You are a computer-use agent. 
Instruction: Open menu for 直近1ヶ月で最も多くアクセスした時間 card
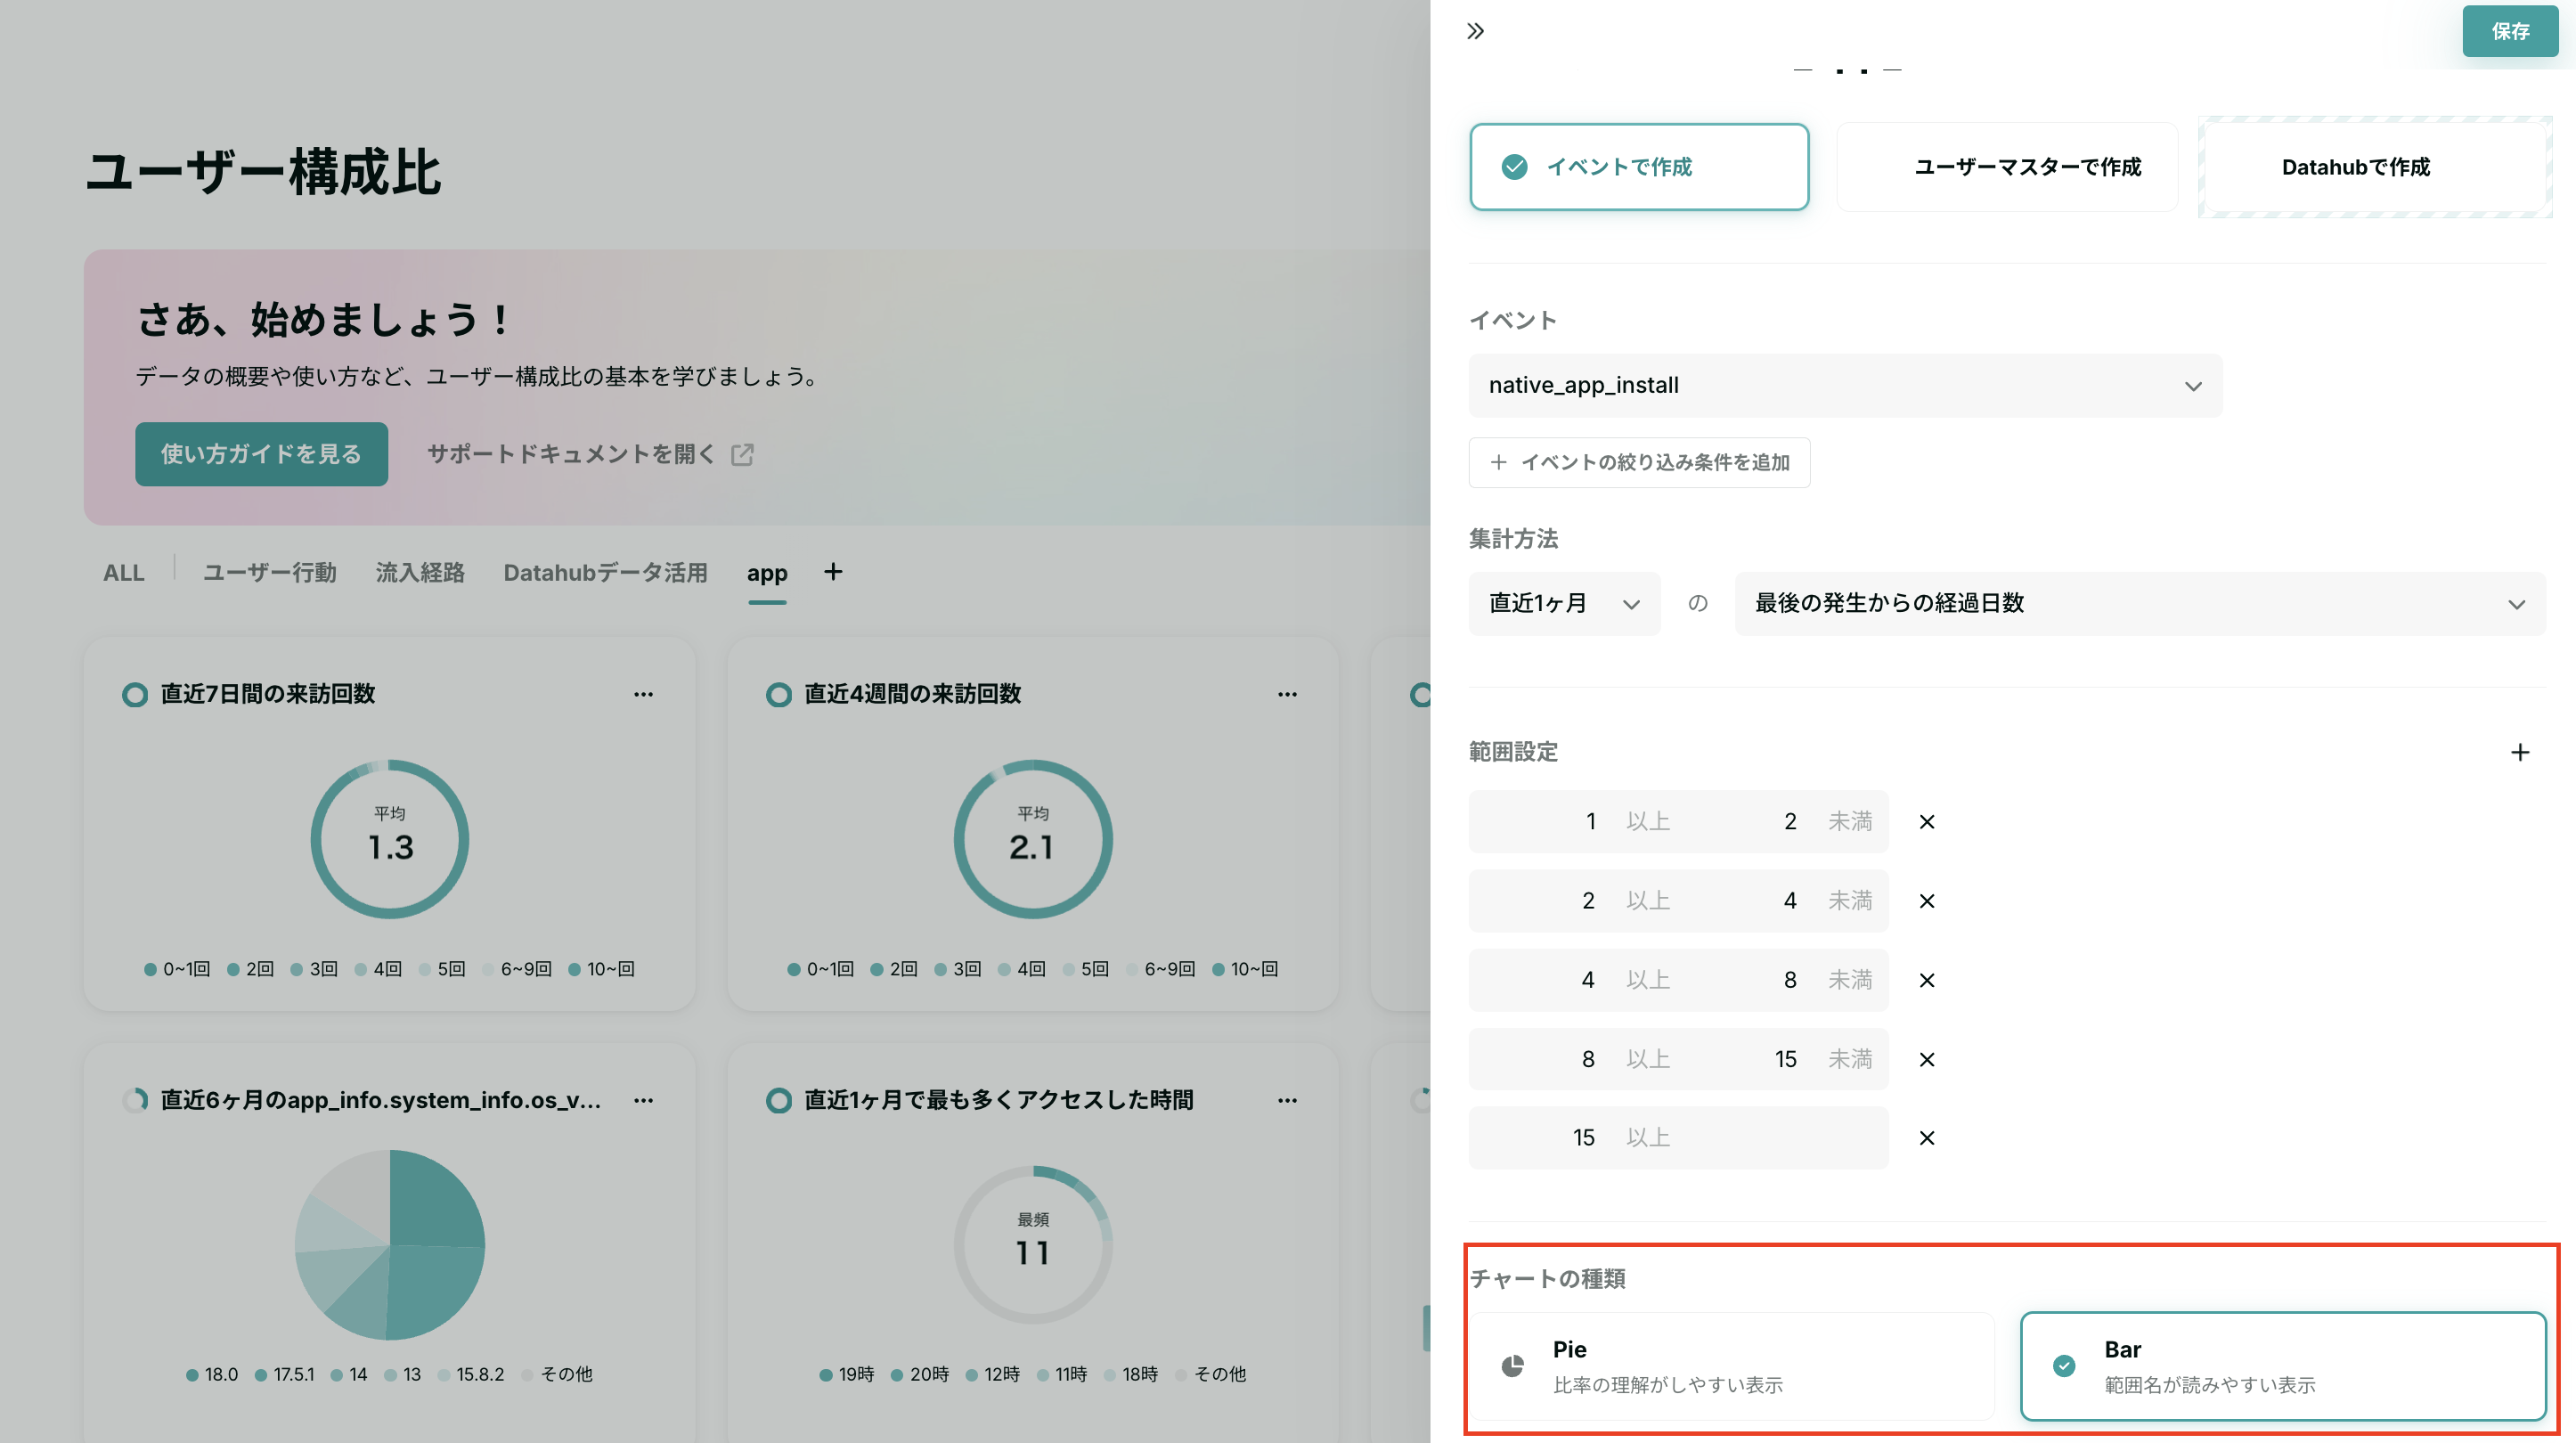pos(1287,1100)
